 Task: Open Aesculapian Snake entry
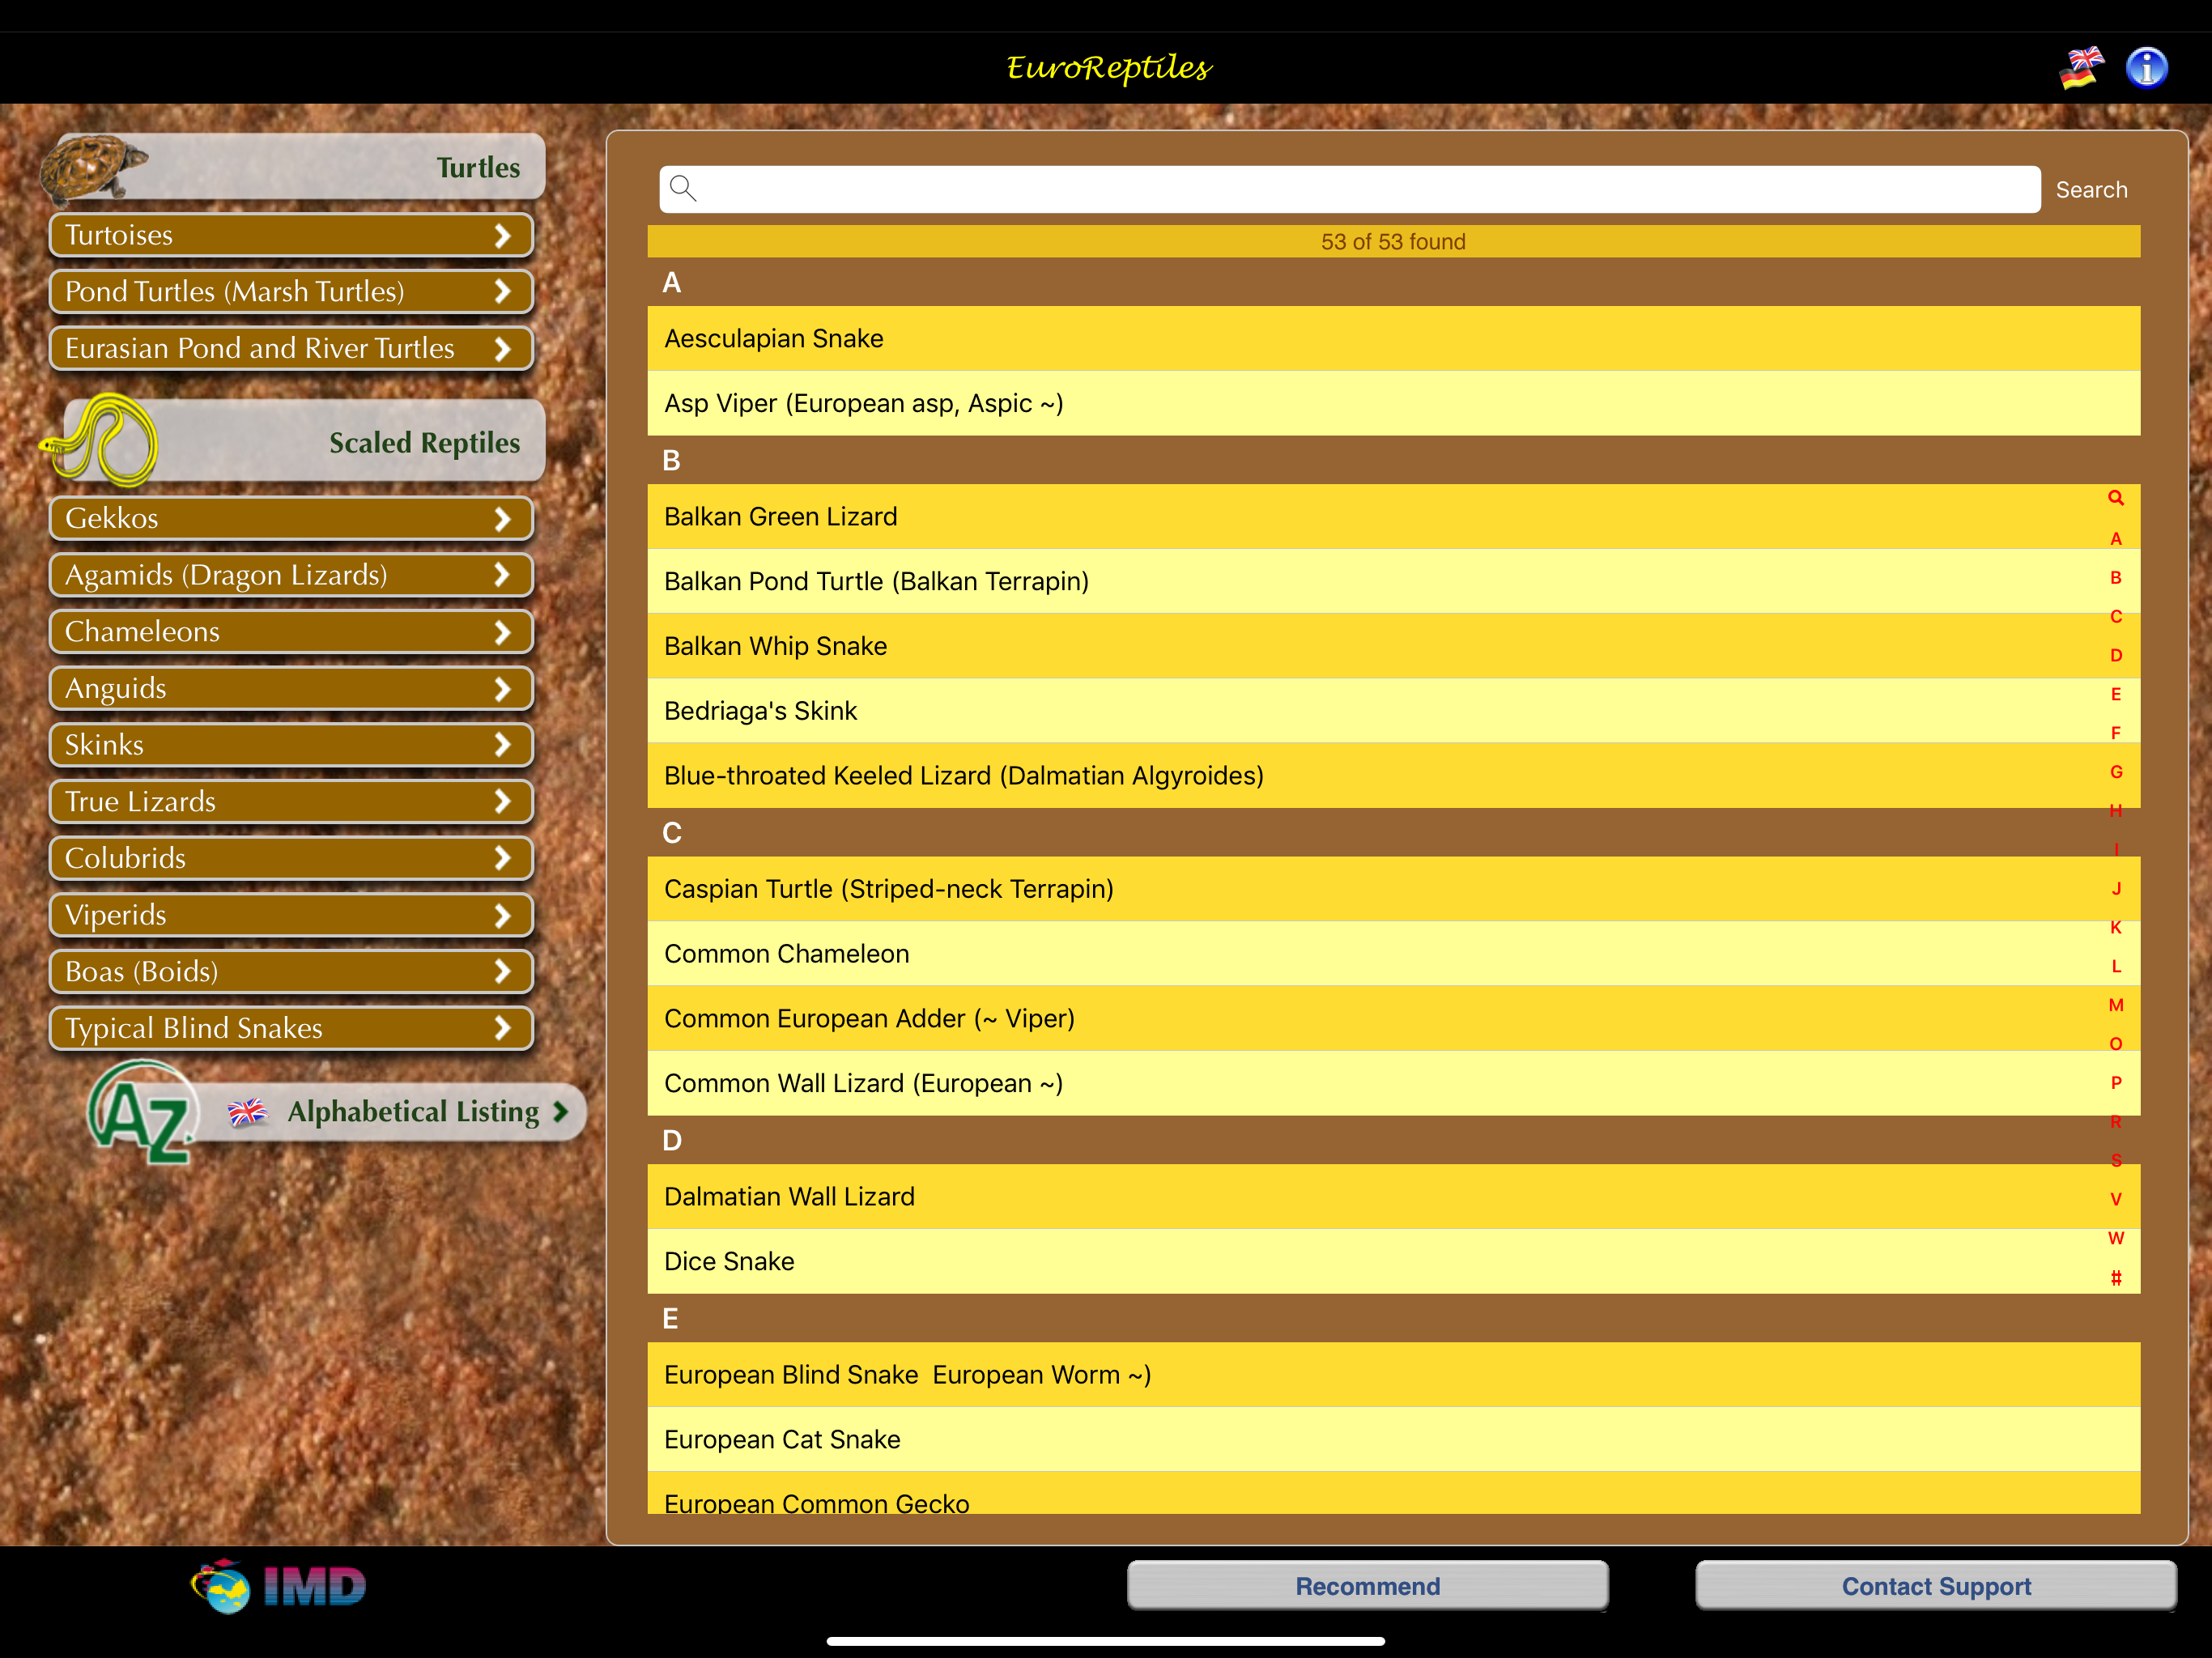(x=1394, y=338)
